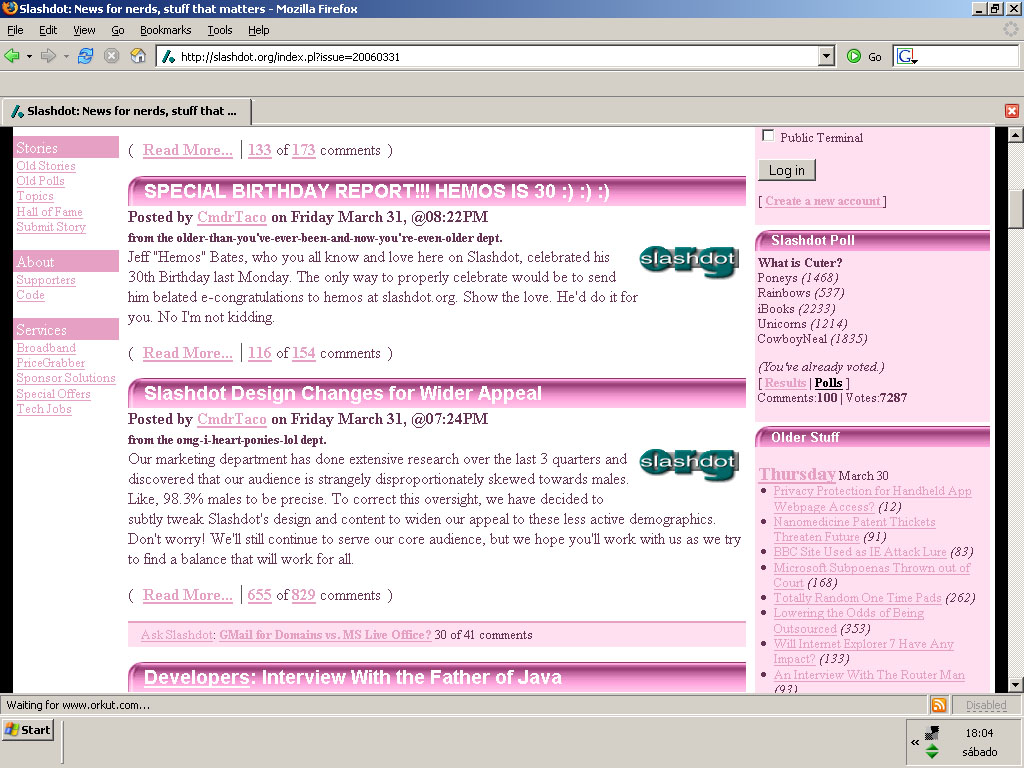The height and width of the screenshot is (768, 1024).
Task: Open the Edit menu
Action: [x=48, y=30]
